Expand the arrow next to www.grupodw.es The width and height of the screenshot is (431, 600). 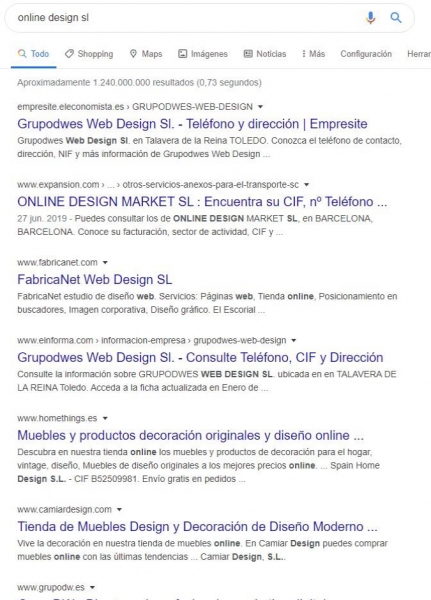[x=92, y=587]
